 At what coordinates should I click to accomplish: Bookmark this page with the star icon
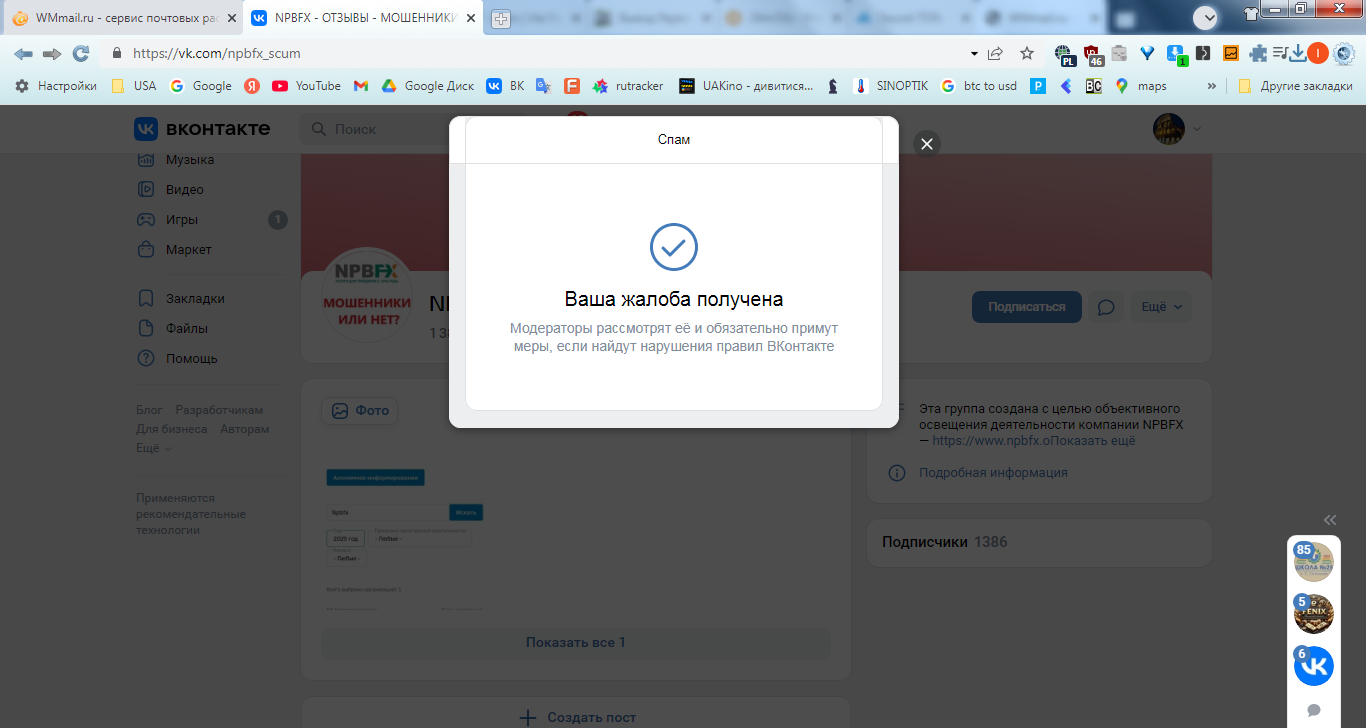(x=1027, y=53)
